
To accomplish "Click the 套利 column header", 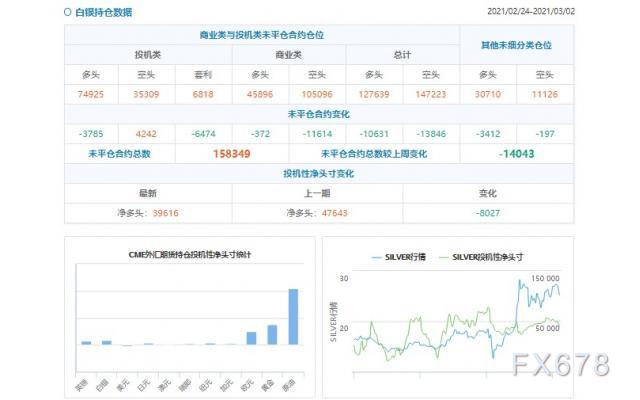I will [x=203, y=75].
